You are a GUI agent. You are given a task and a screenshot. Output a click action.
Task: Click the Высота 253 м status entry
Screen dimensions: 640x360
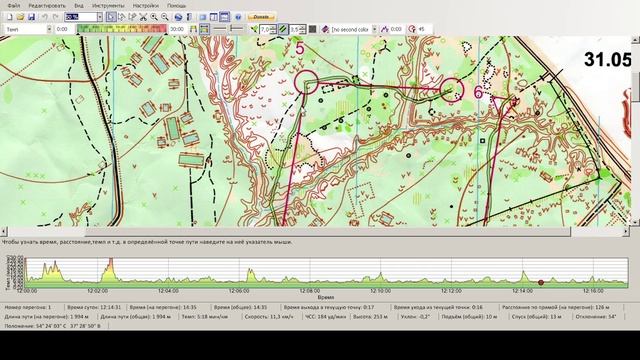371,317
